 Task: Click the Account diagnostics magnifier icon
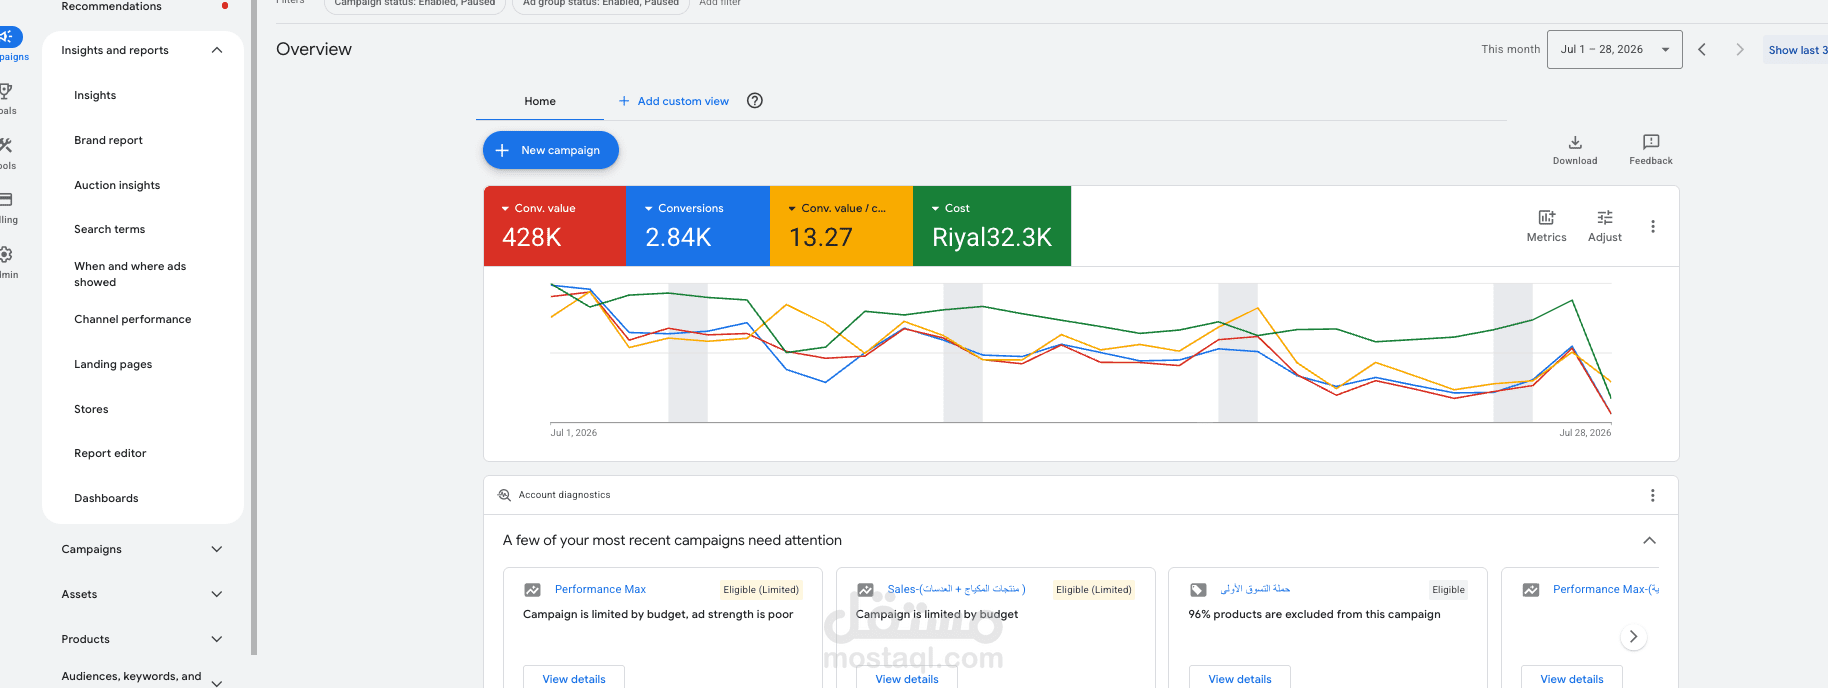[x=504, y=495]
